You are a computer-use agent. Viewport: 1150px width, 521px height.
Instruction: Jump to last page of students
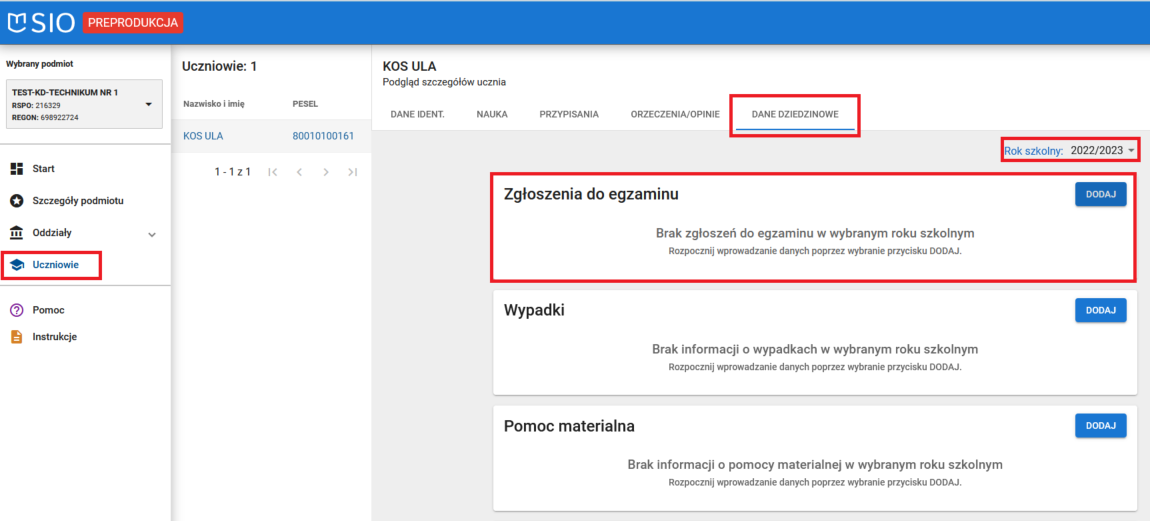(x=352, y=172)
